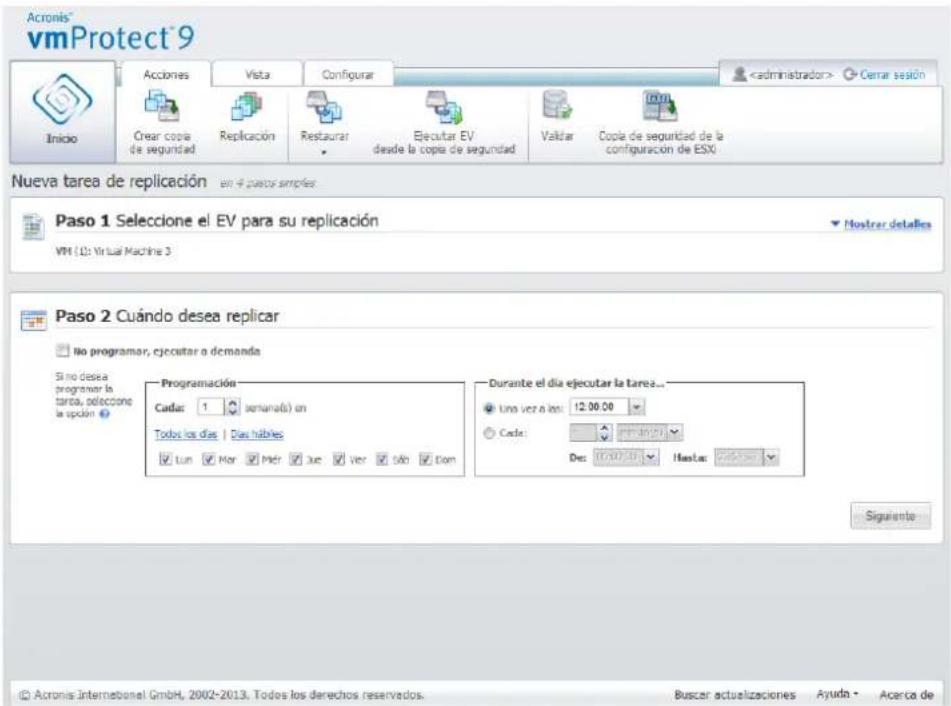Switch to the Vista tab
The width and height of the screenshot is (951, 706).
coord(257,75)
